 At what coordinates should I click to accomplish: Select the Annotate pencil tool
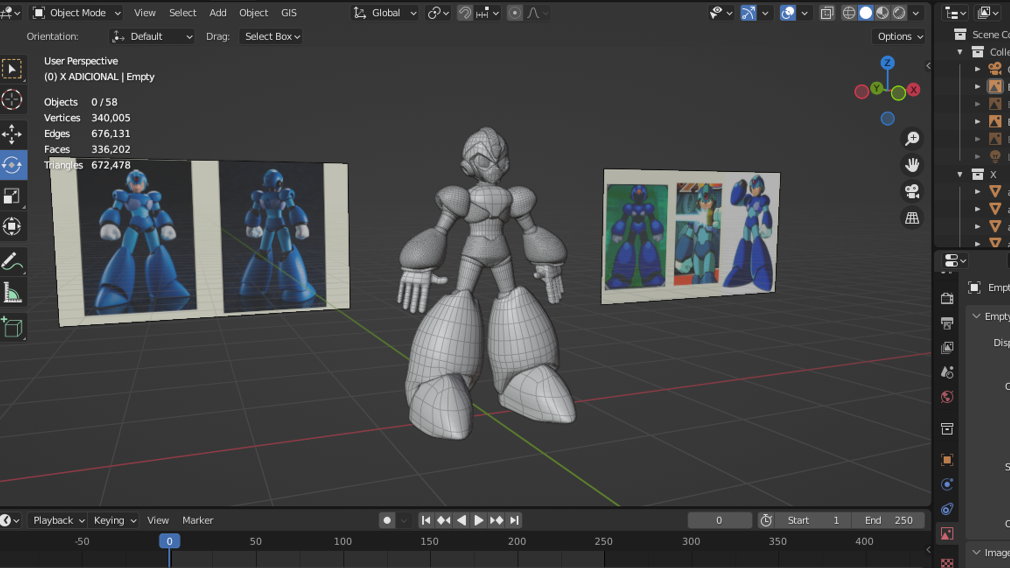click(x=12, y=262)
